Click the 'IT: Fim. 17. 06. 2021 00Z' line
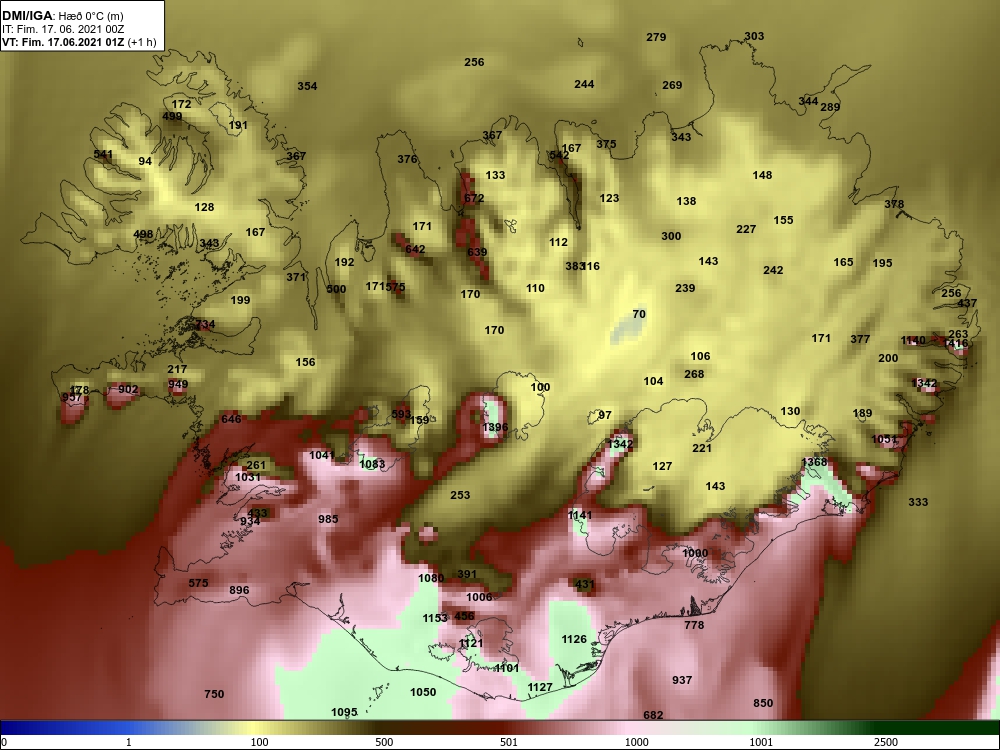Screen dimensions: 1000x750 (x=62, y=29)
